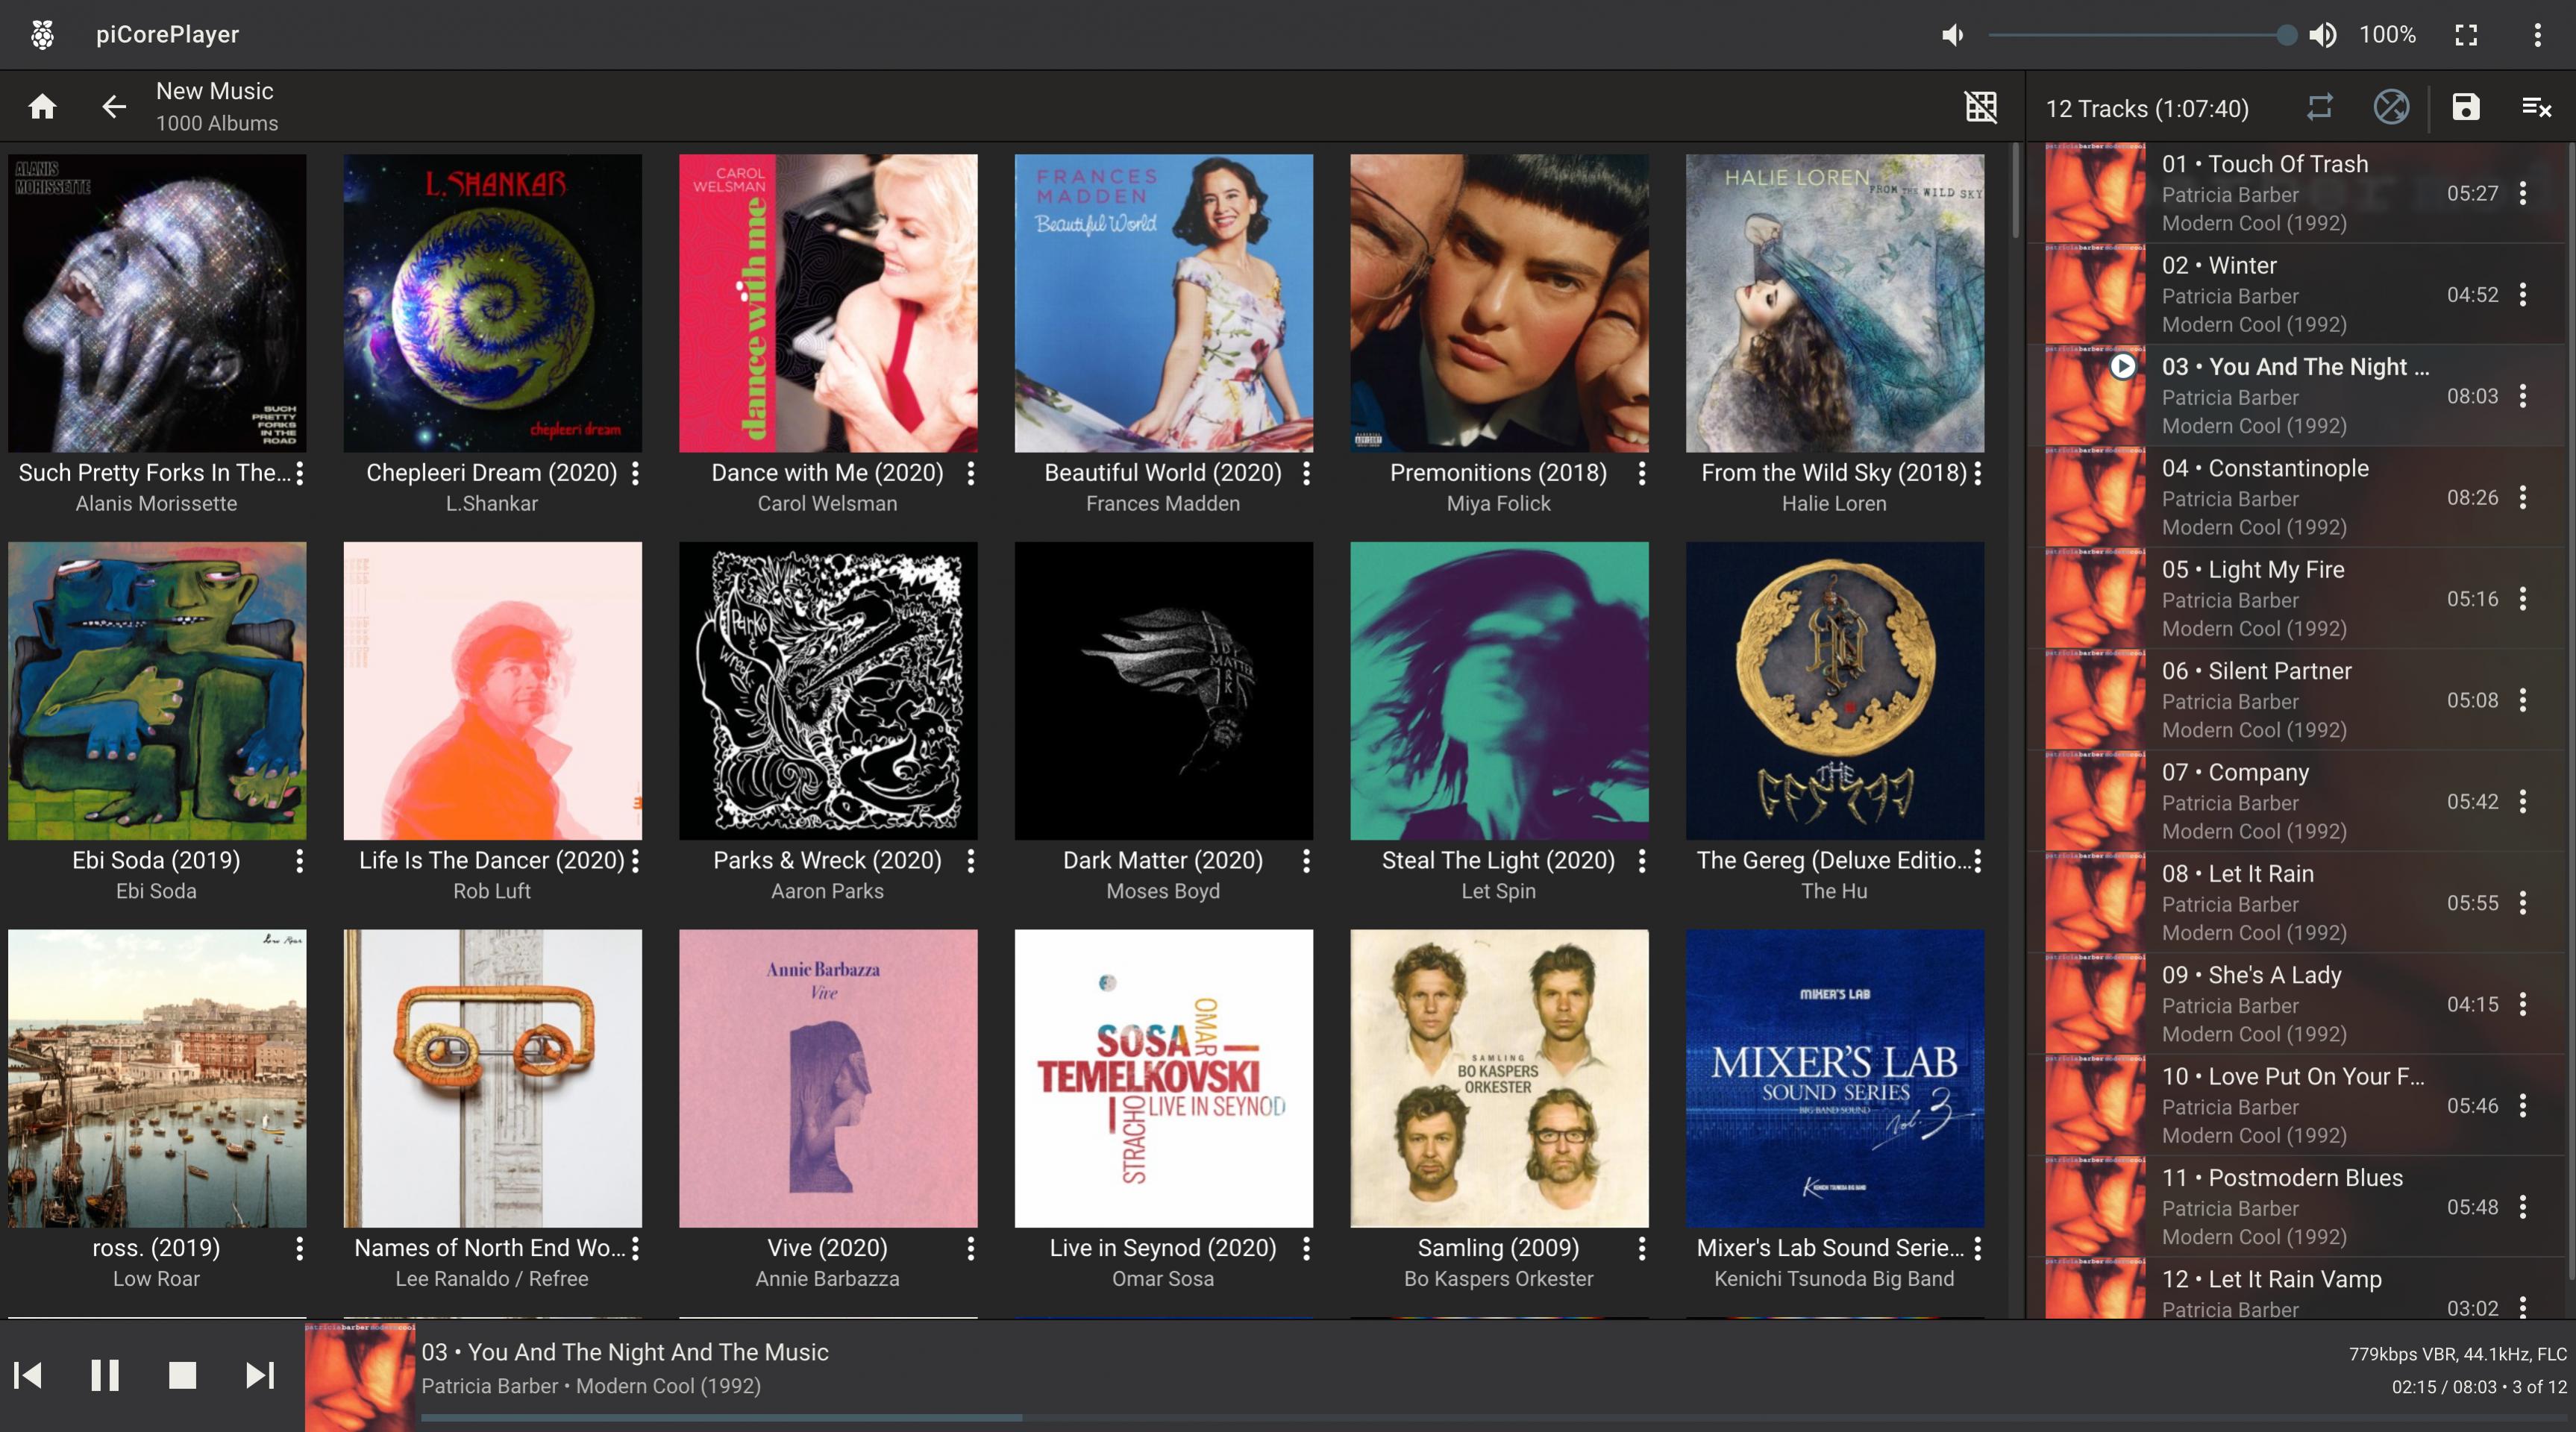The height and width of the screenshot is (1432, 2576).
Task: Click the 100% volume label
Action: (x=2387, y=35)
